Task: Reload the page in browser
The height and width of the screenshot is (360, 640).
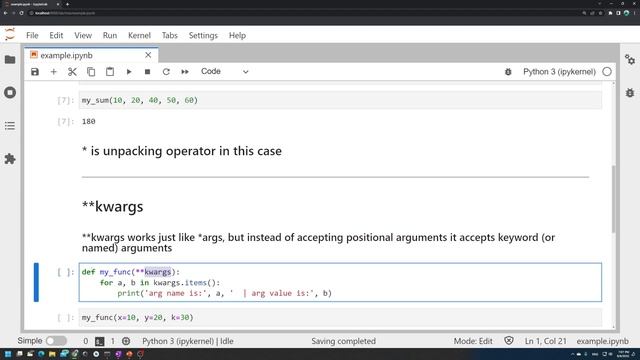Action: coord(21,13)
